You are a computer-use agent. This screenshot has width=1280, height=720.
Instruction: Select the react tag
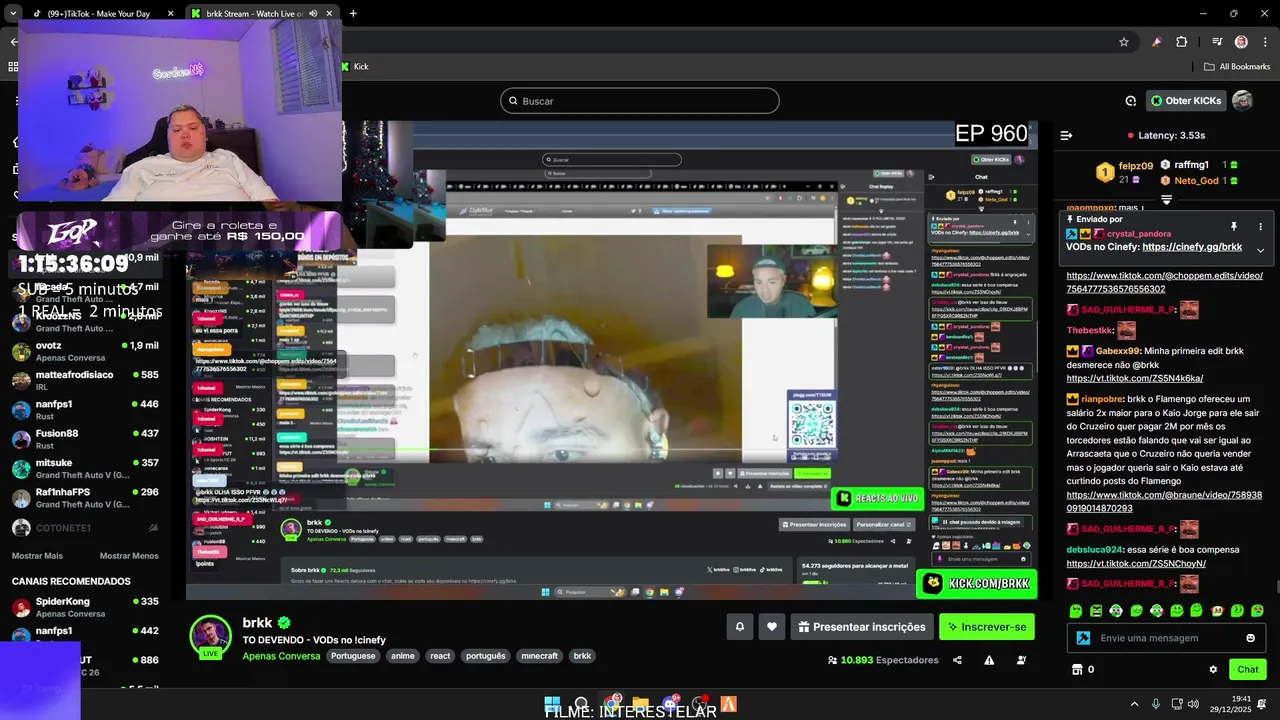[x=440, y=656]
